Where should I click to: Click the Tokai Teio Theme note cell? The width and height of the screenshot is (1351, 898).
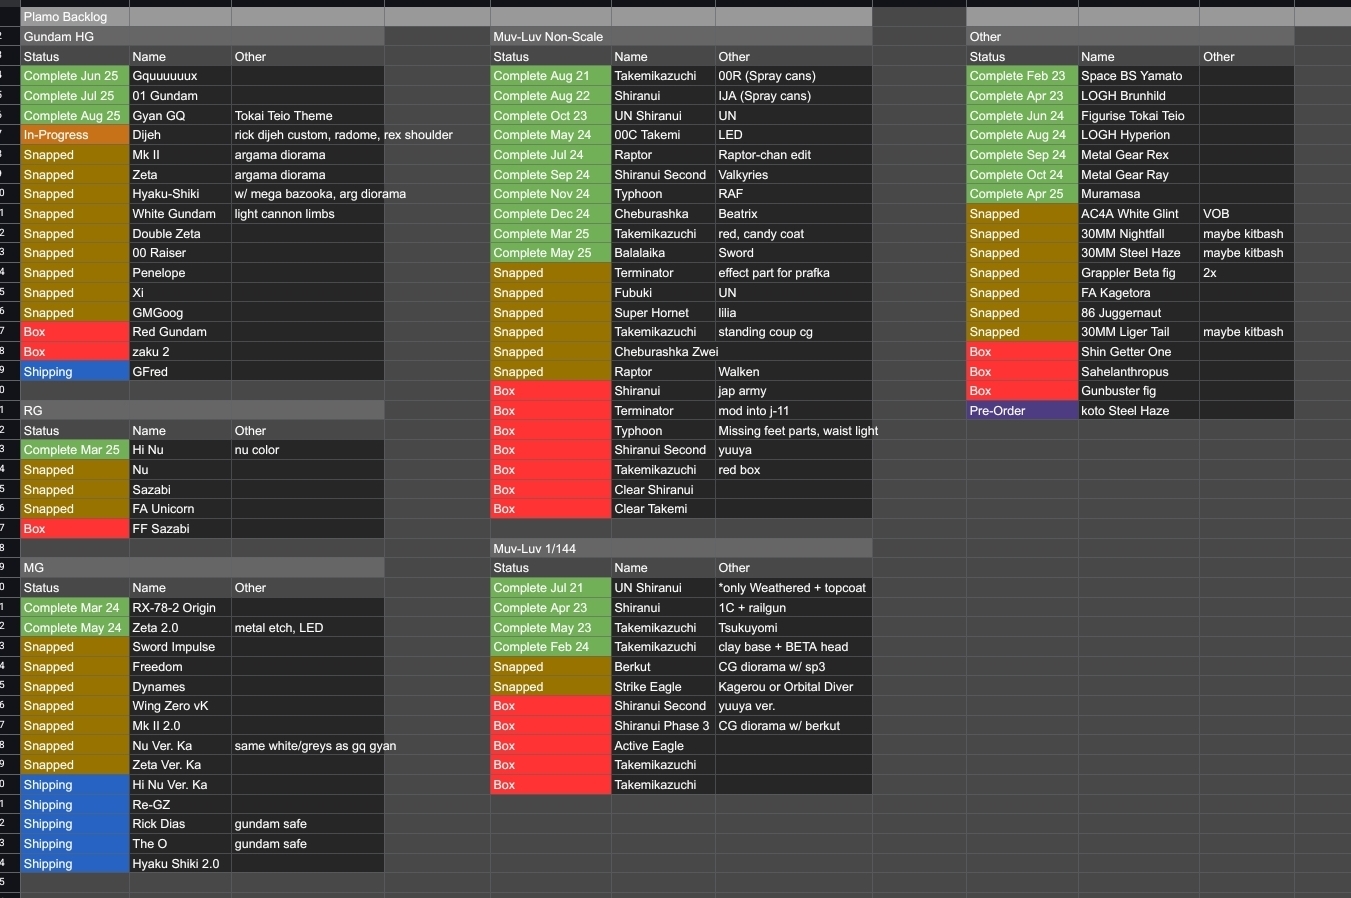pos(308,116)
